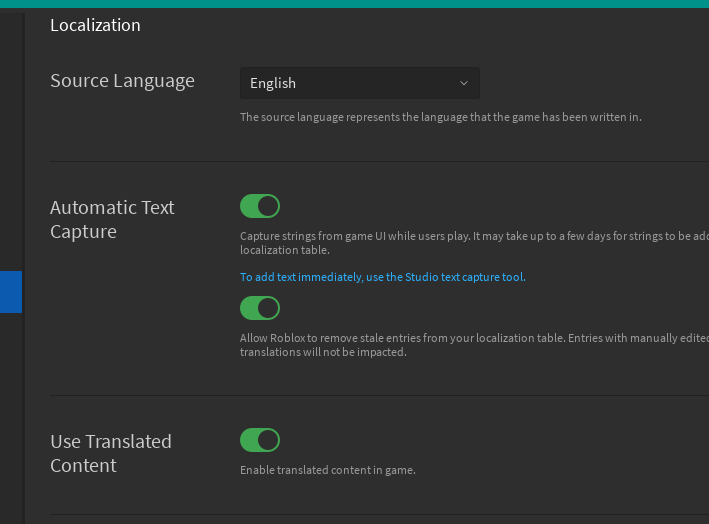This screenshot has height=524, width=709.
Task: Click the Use Translated Content label
Action: (111, 453)
